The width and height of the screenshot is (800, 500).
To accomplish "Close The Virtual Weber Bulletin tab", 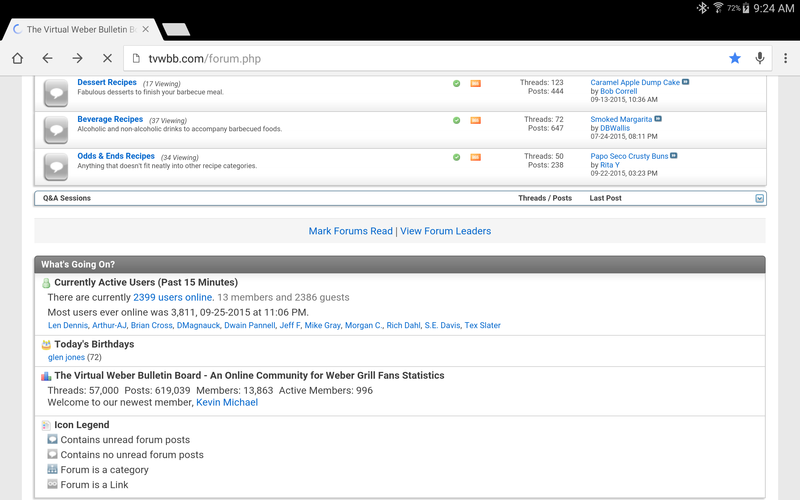I will 145,29.
